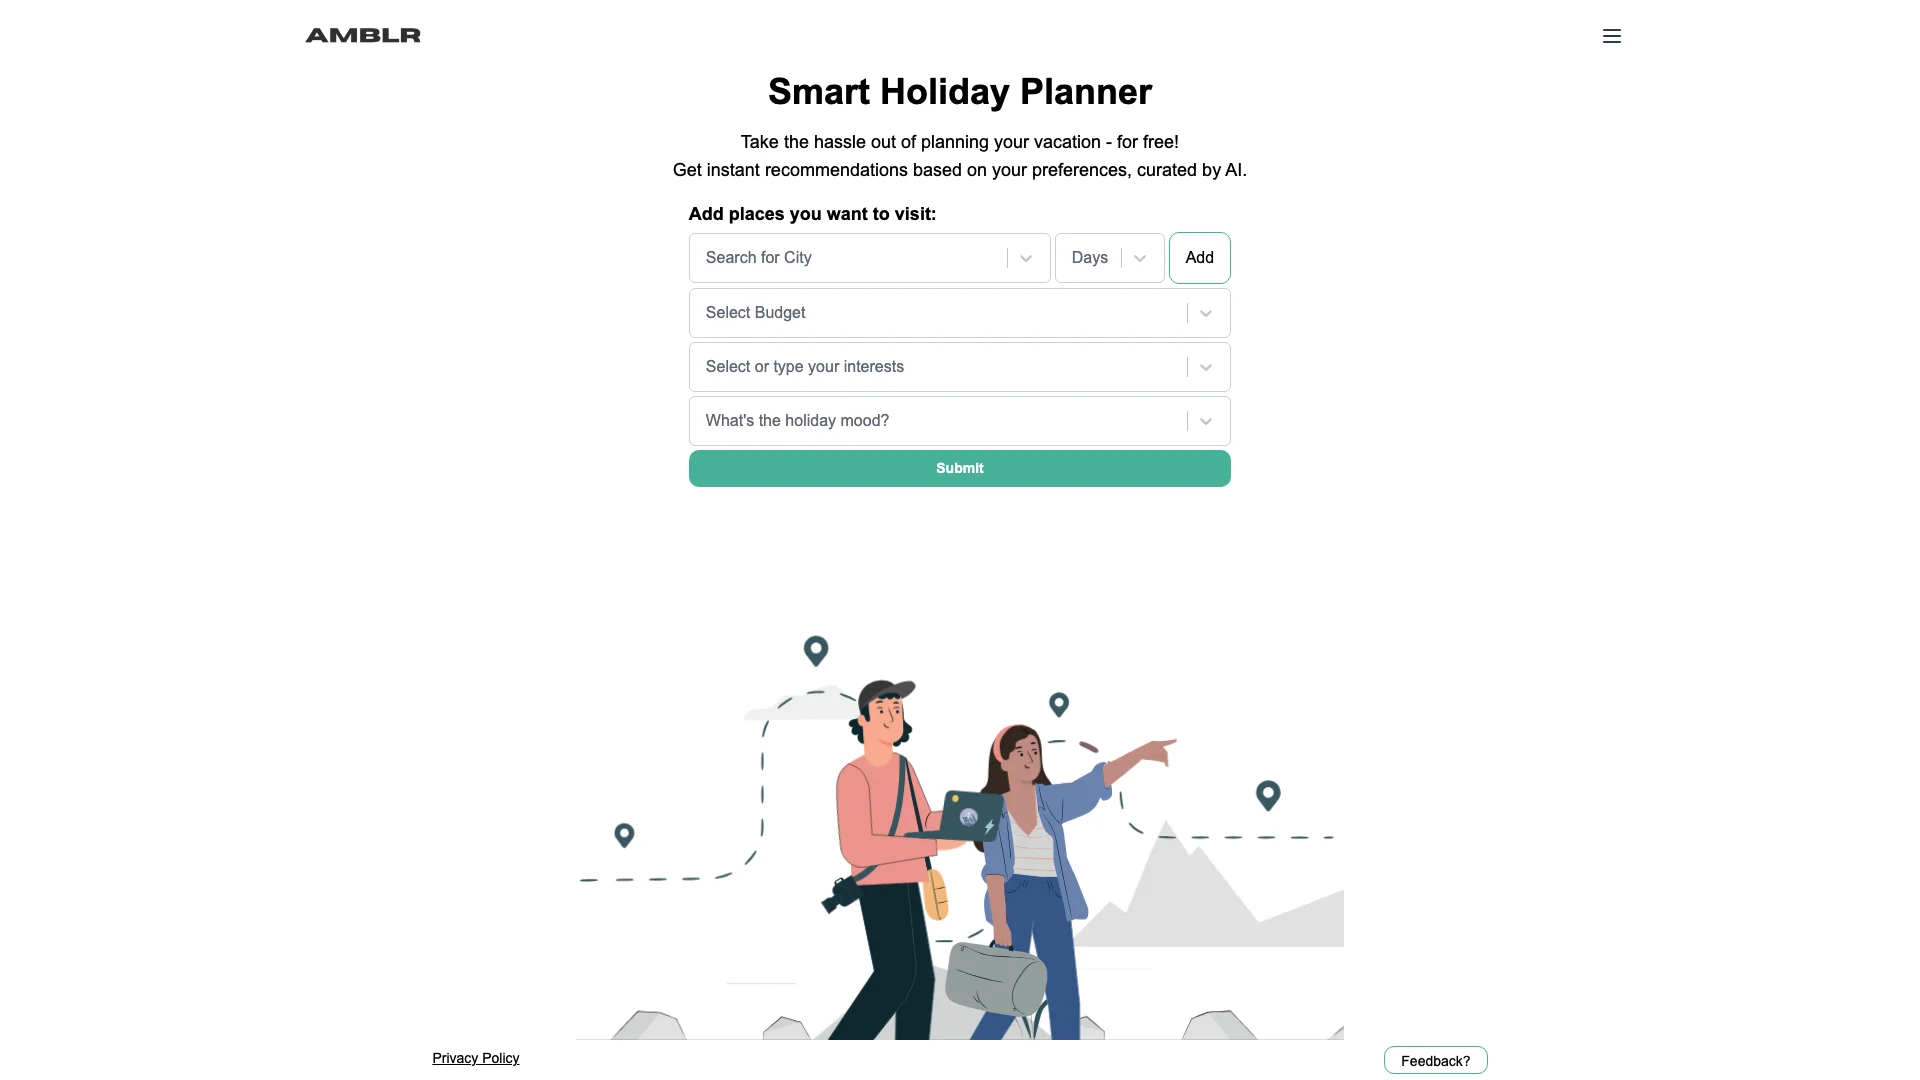Click the Feedback? button icon
1920x1080 pixels.
[1435, 1060]
